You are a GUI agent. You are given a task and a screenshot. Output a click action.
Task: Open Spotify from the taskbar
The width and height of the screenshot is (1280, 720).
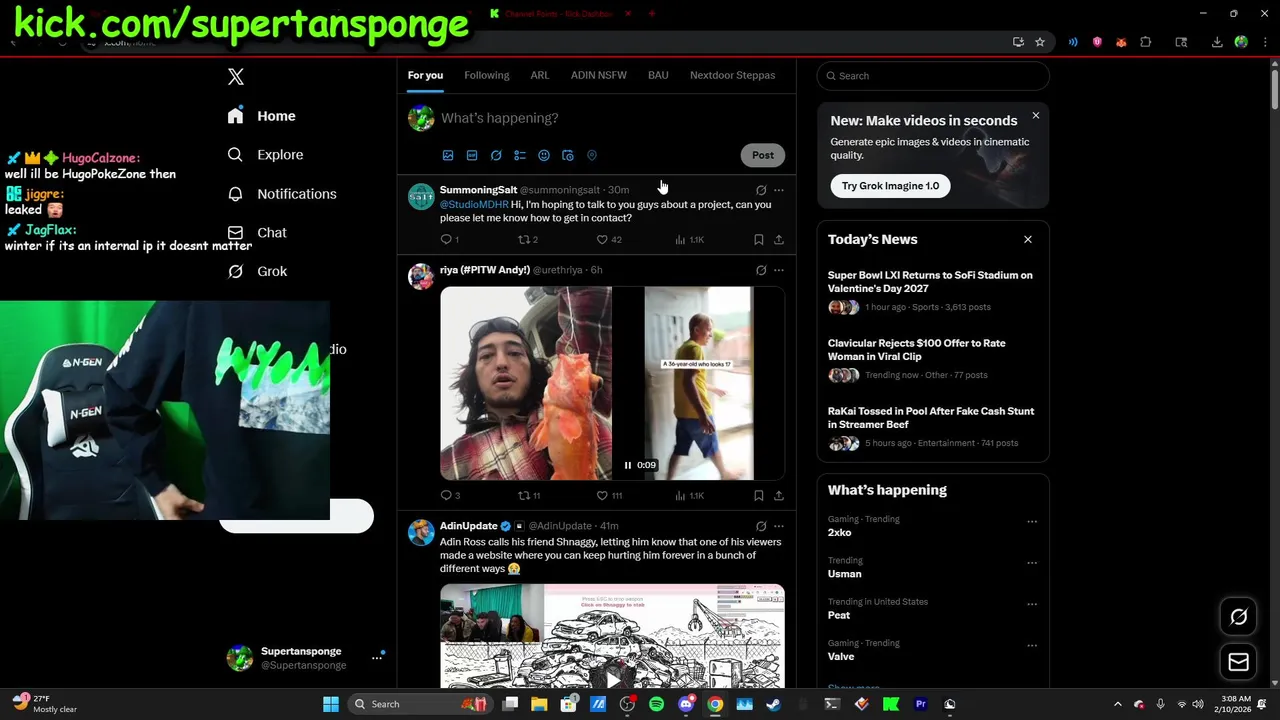(656, 704)
